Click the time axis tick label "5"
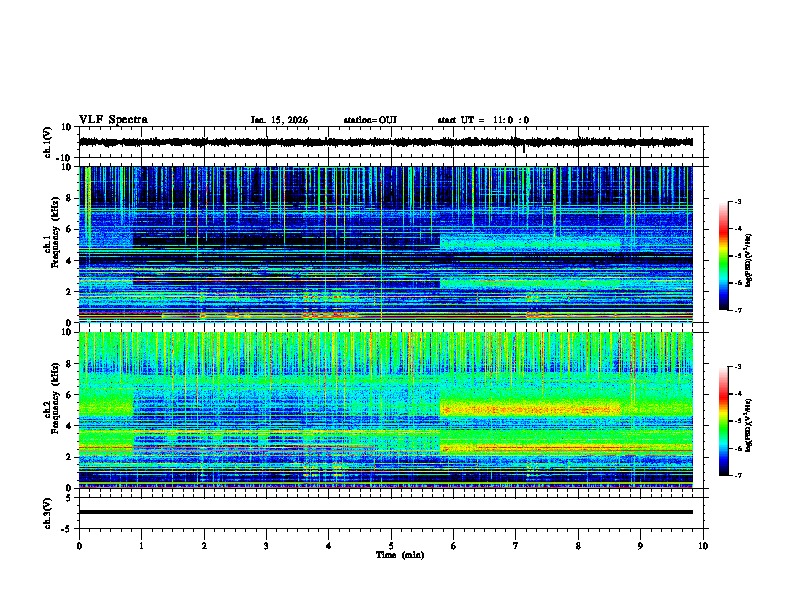This screenshot has width=792, height=612. (391, 546)
